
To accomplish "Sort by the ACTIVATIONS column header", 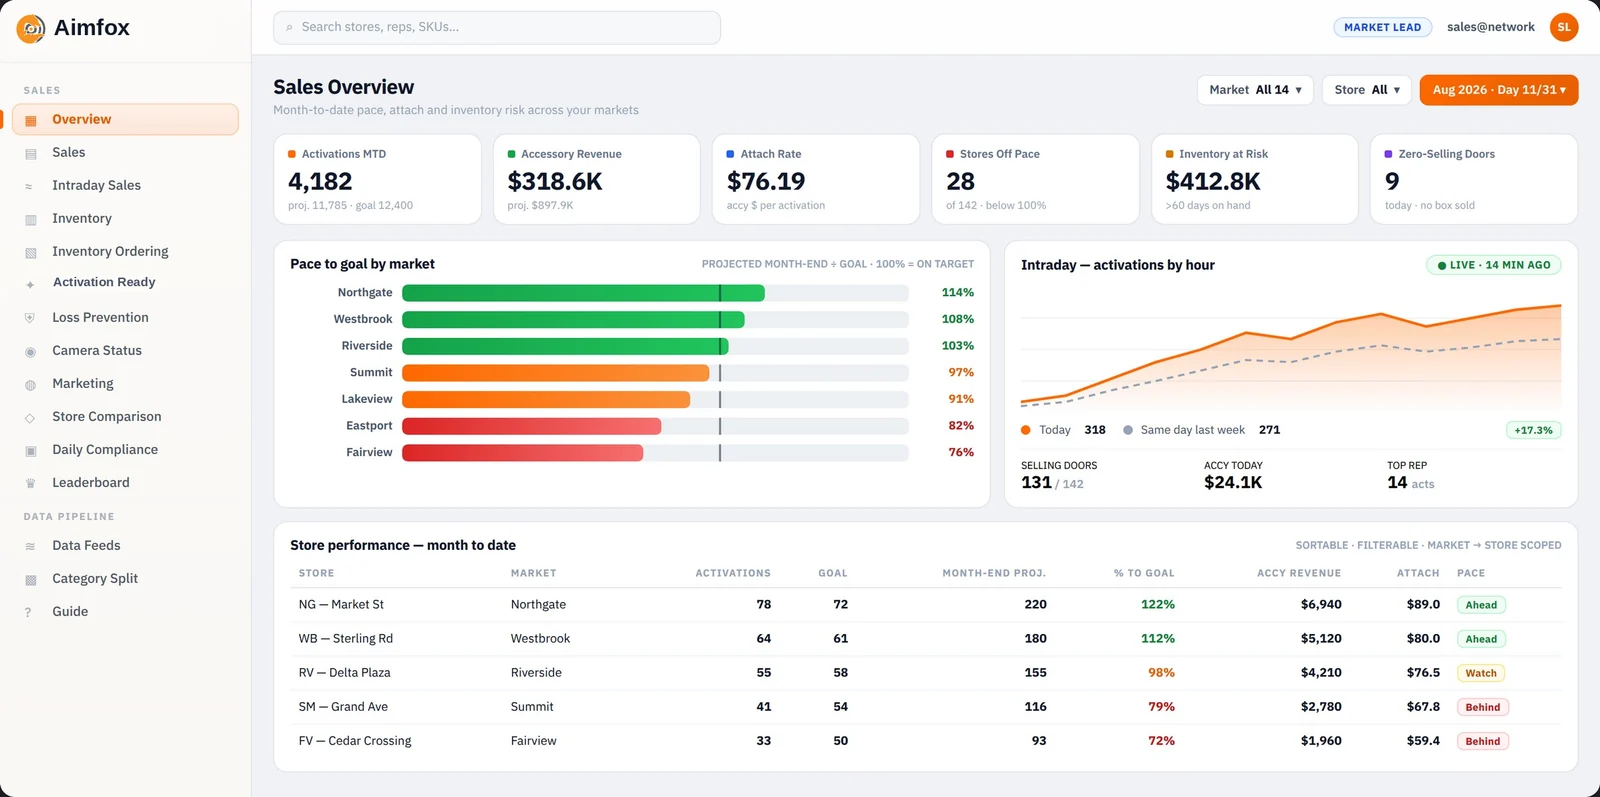I will 733,573.
